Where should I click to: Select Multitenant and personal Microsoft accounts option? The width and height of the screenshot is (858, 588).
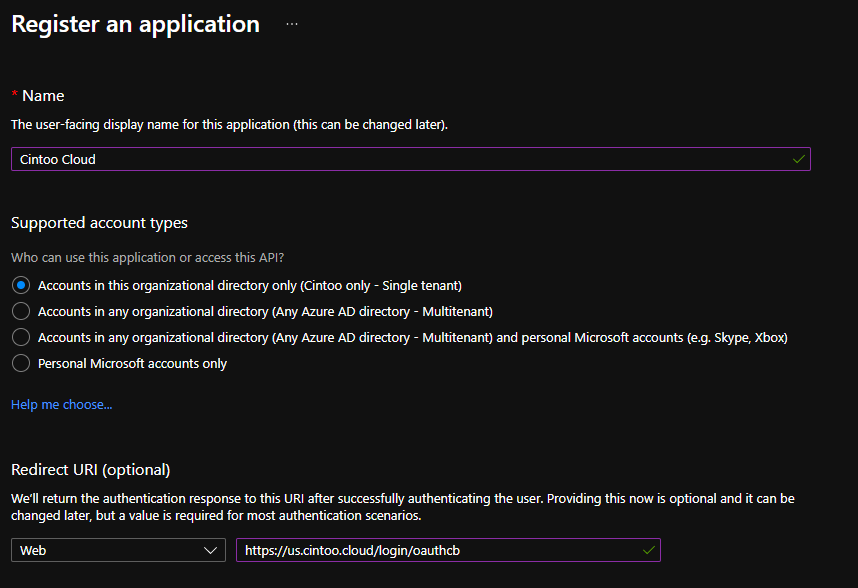pyautogui.click(x=21, y=337)
